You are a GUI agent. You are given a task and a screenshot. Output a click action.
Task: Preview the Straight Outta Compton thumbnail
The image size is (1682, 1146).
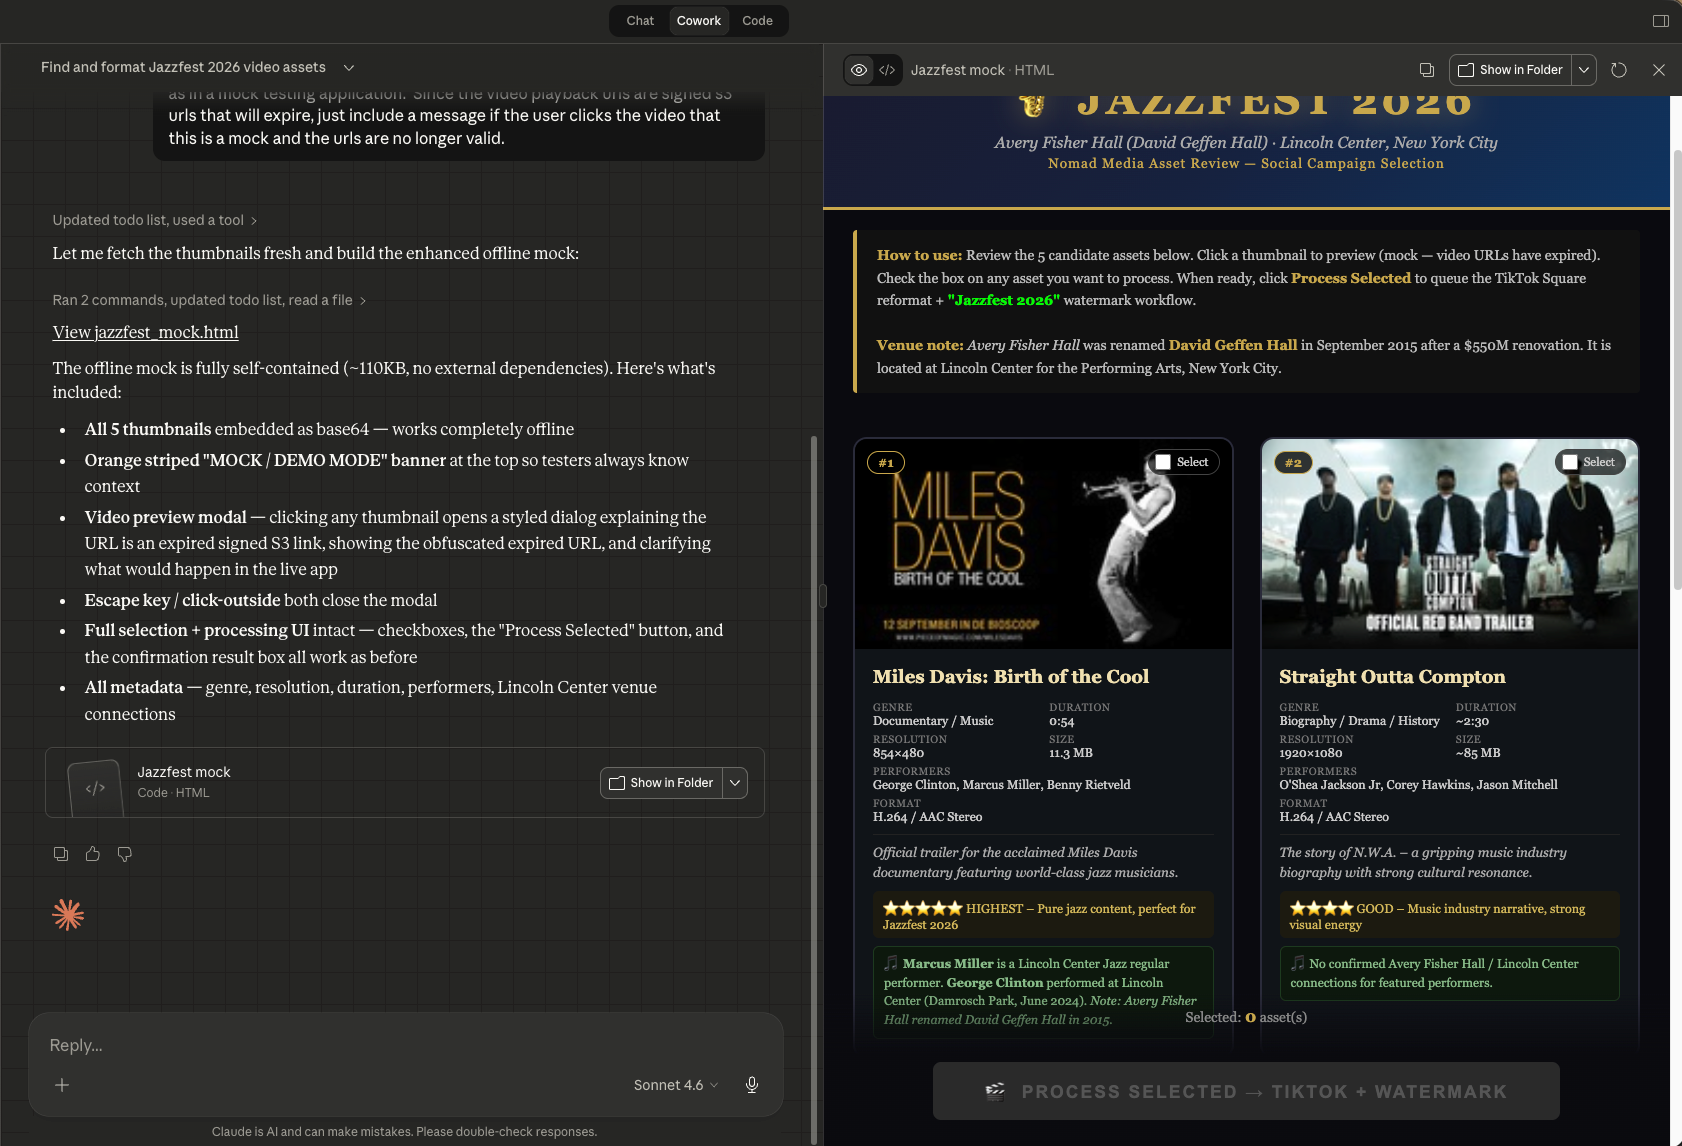(1449, 545)
